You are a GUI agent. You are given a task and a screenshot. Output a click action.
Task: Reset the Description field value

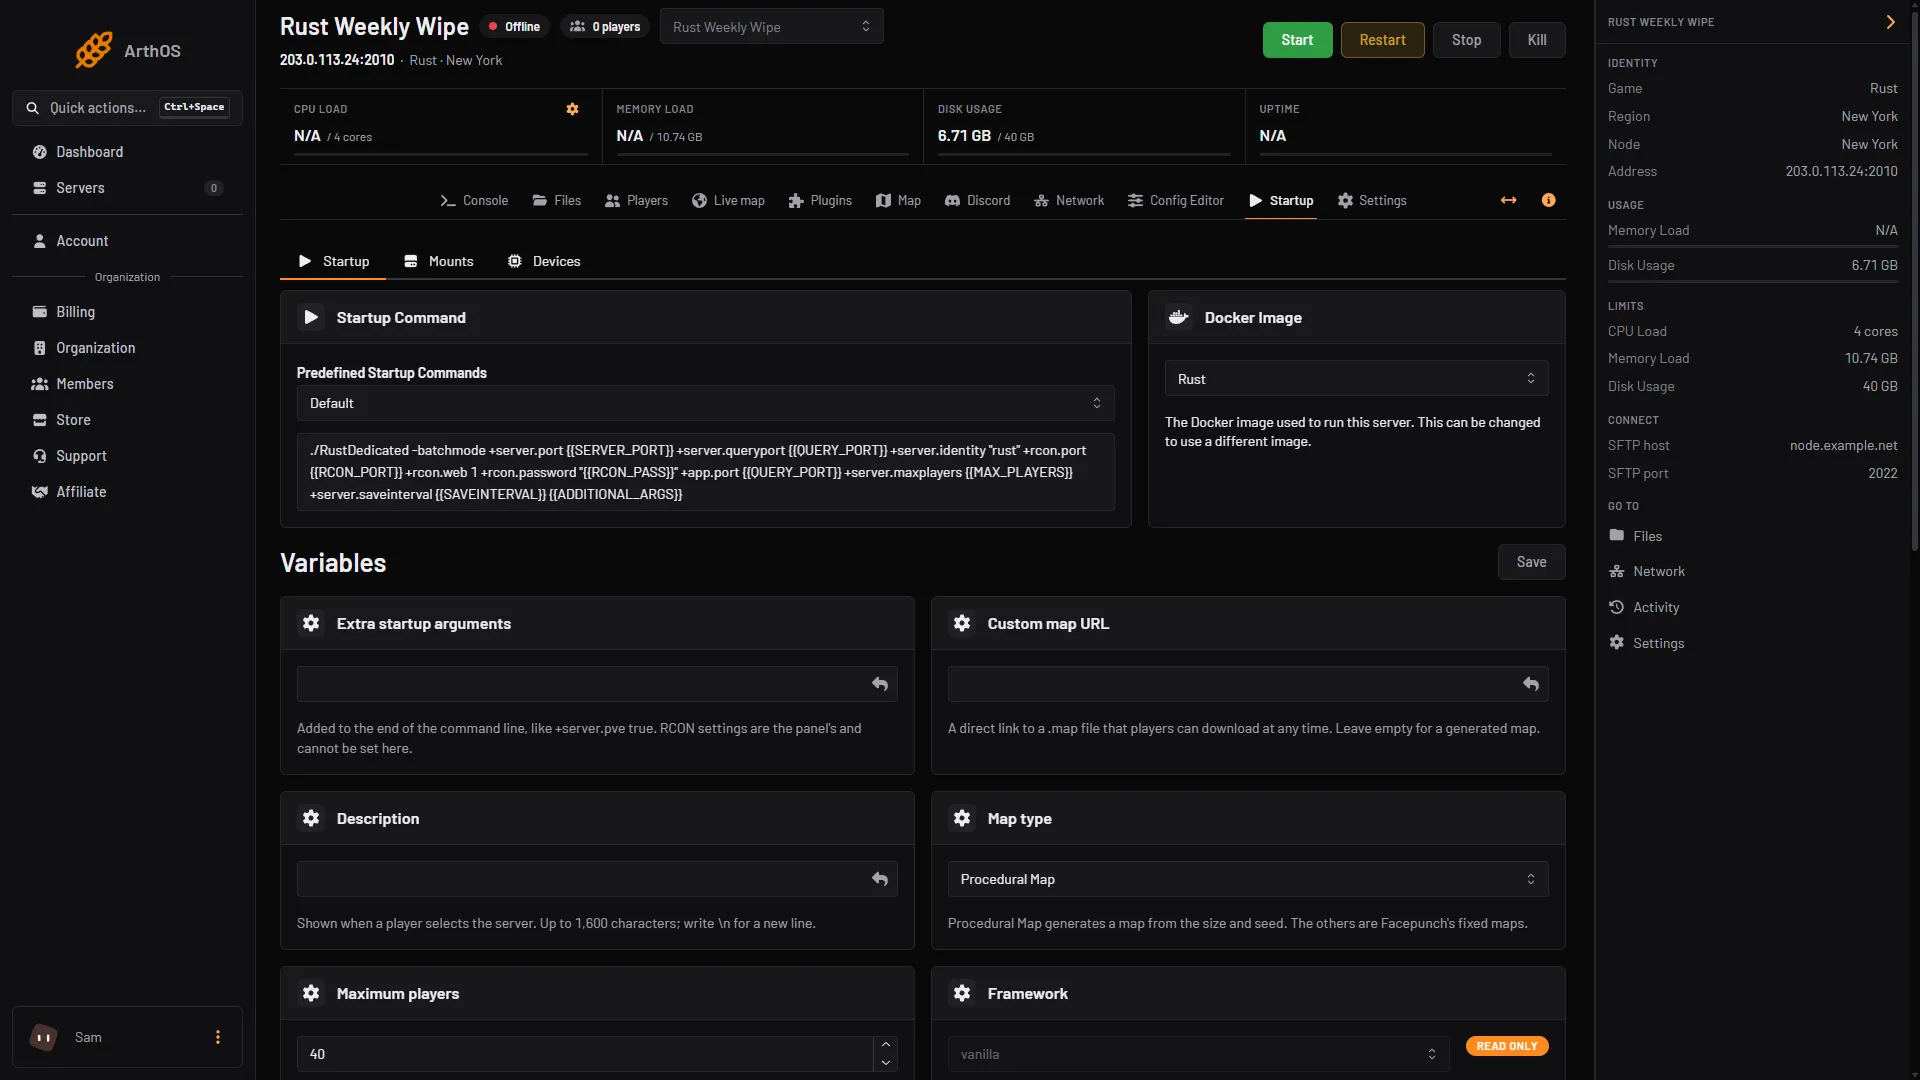[x=880, y=879]
